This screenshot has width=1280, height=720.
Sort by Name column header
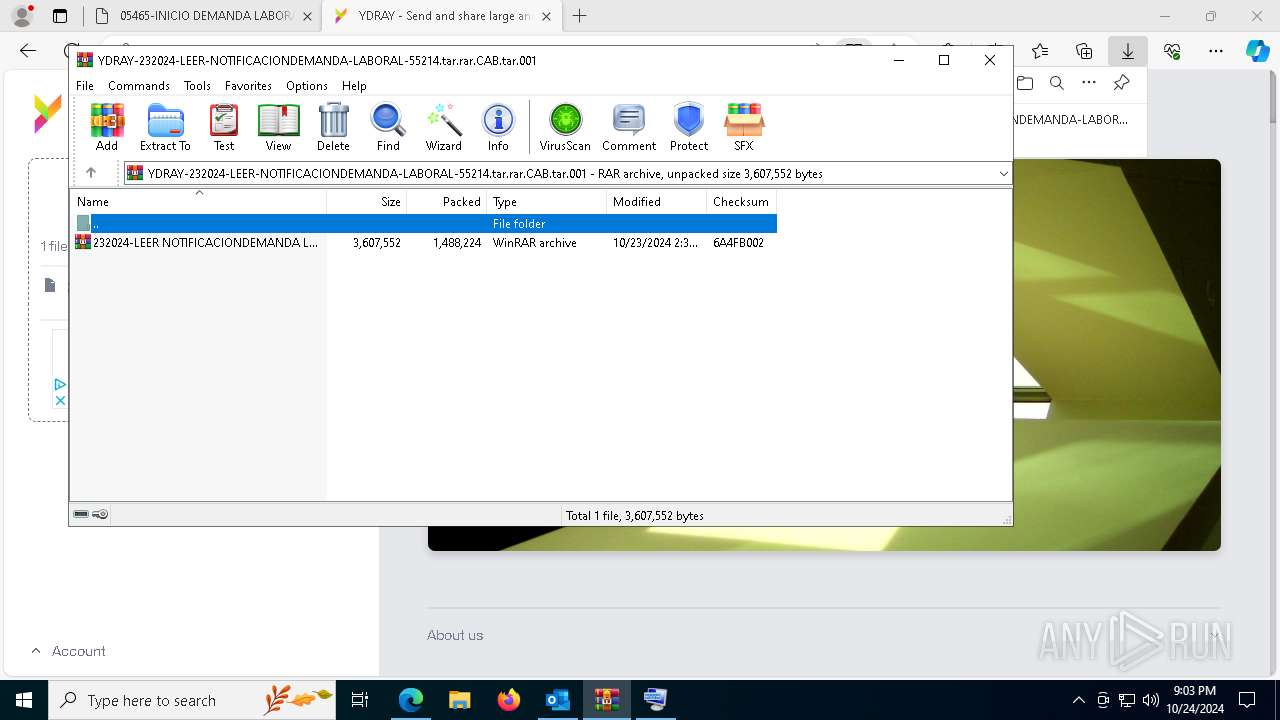[198, 202]
